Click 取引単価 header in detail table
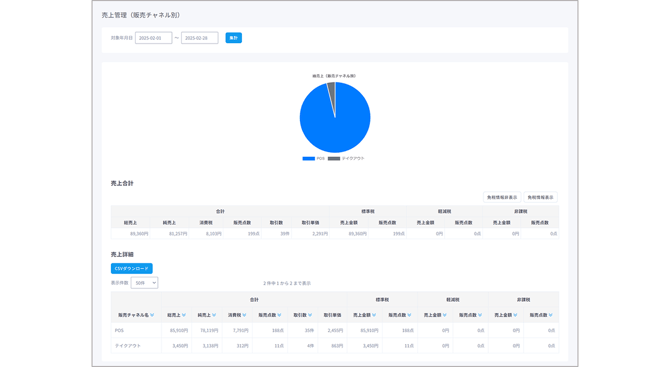This screenshot has height=367, width=670. [332, 315]
